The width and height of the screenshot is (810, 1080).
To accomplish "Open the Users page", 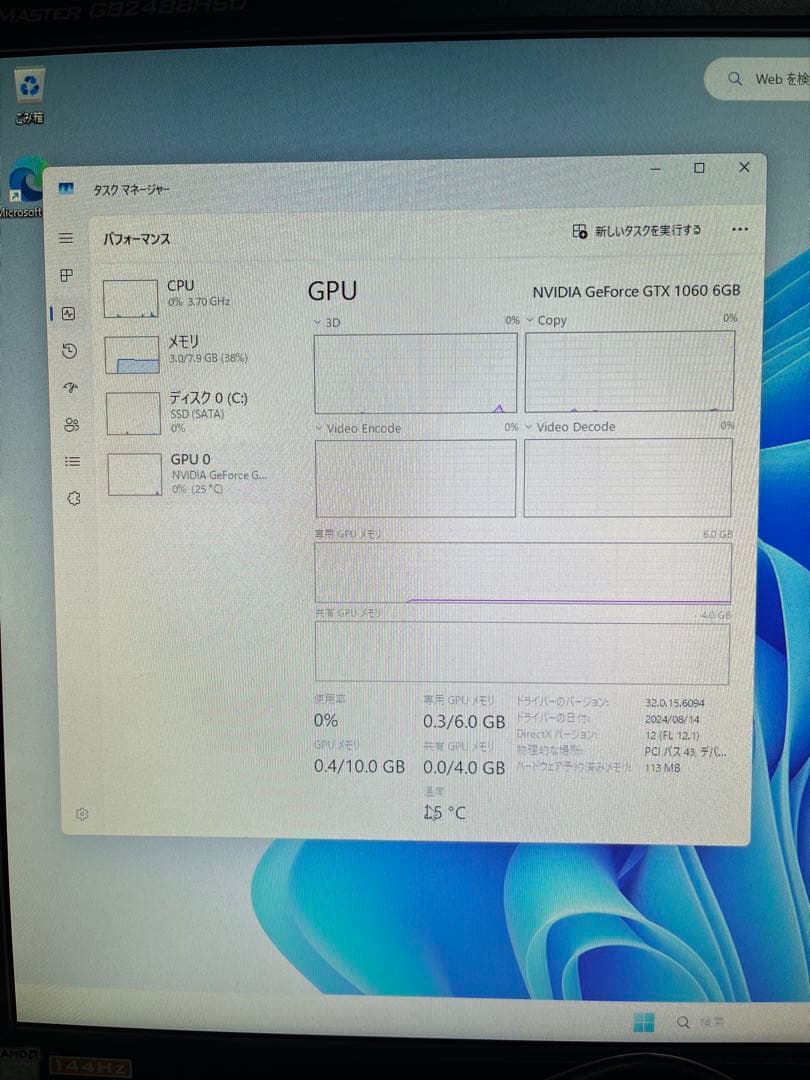I will click(70, 424).
